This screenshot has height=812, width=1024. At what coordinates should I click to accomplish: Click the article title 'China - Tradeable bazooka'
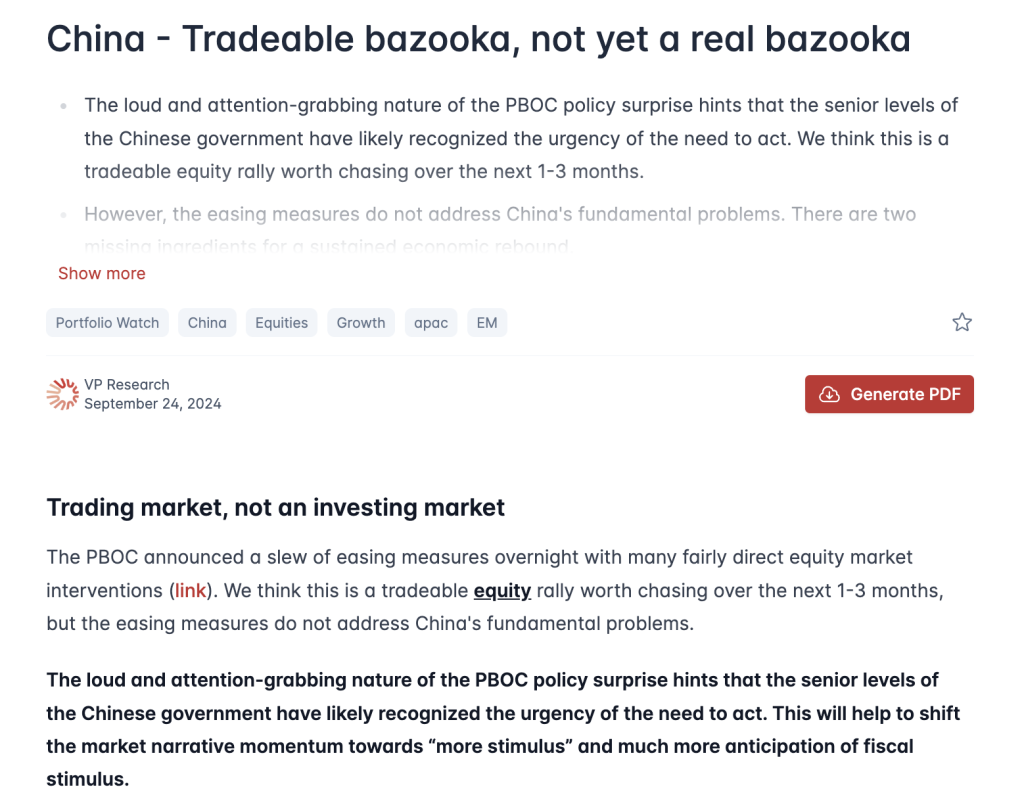point(478,39)
